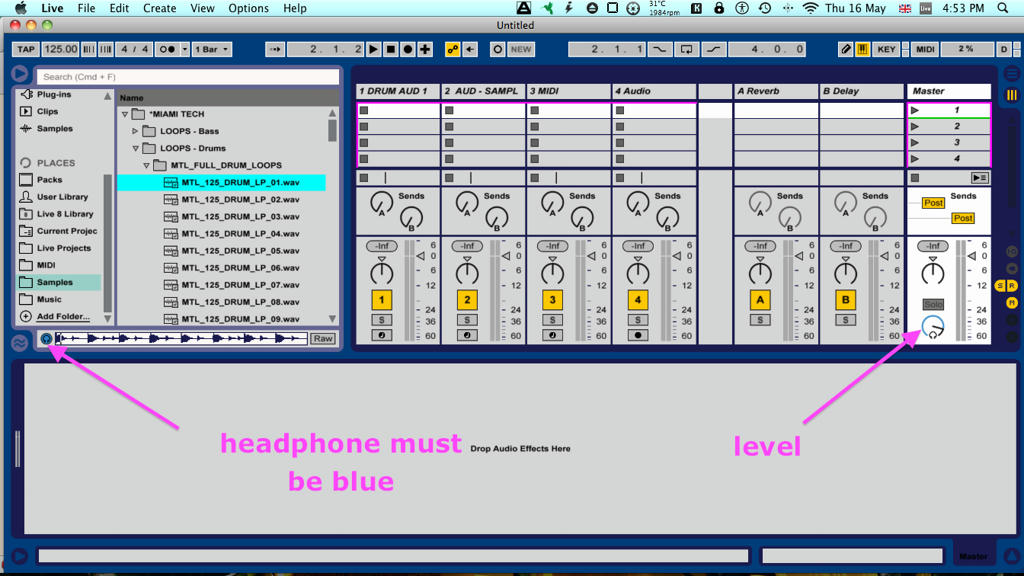Open the Options menu

(248, 8)
